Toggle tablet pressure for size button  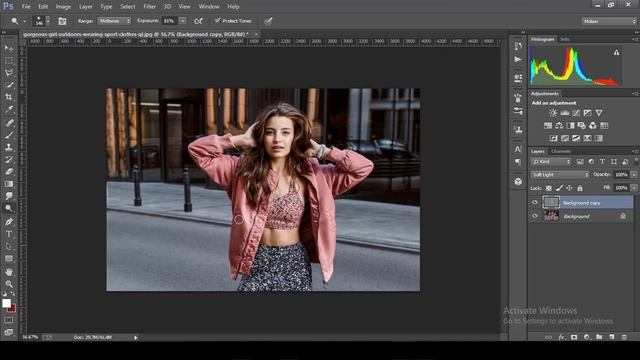pos(268,21)
